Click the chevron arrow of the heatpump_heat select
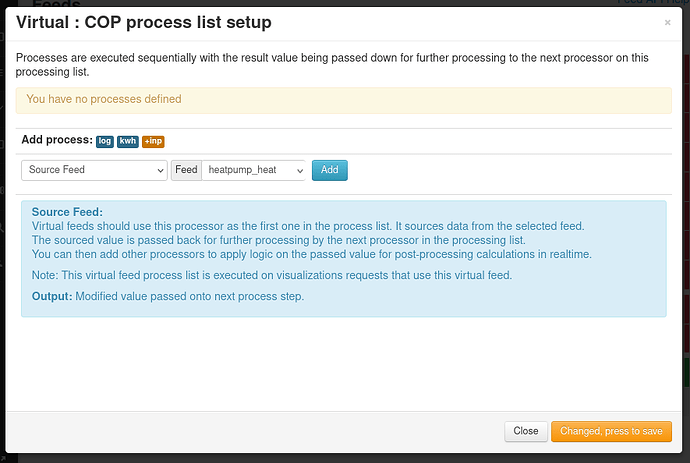This screenshot has width=690, height=463. point(299,170)
